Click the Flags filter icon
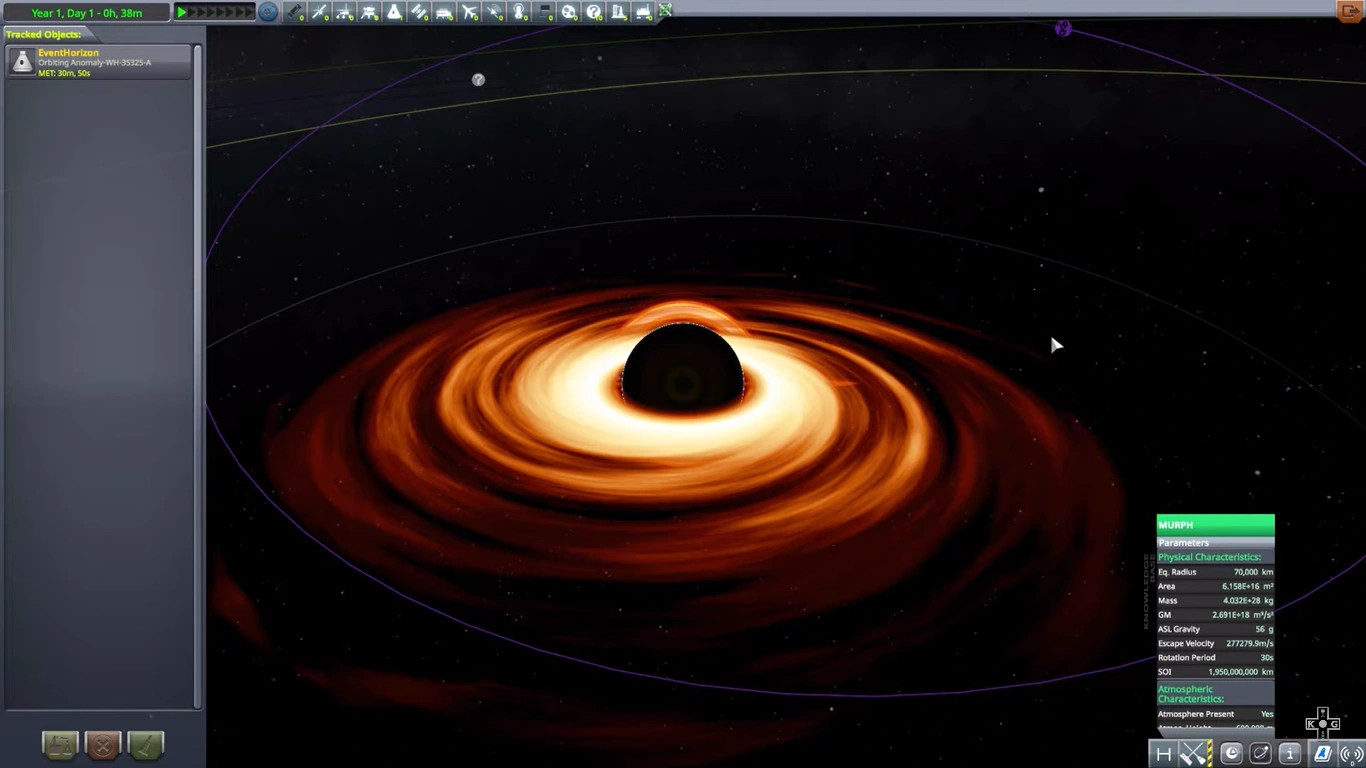Viewport: 1366px width, 768px height. click(545, 12)
